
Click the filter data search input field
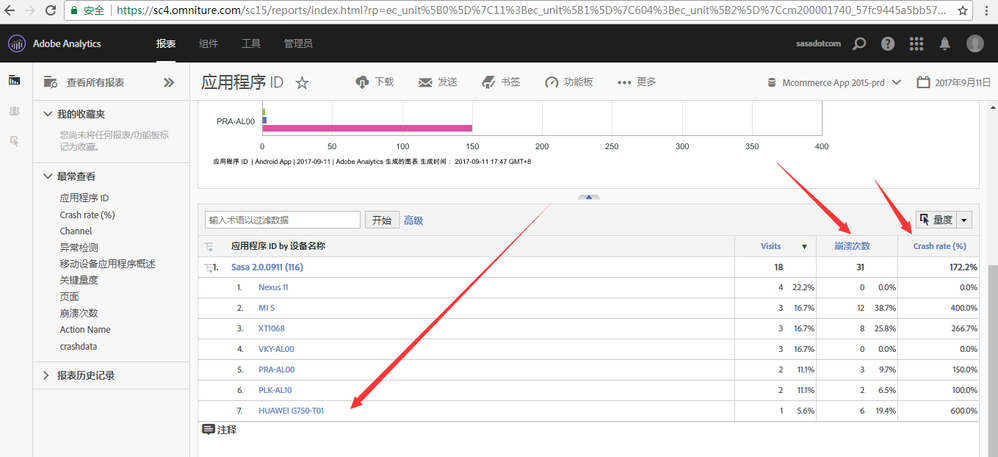click(x=282, y=220)
